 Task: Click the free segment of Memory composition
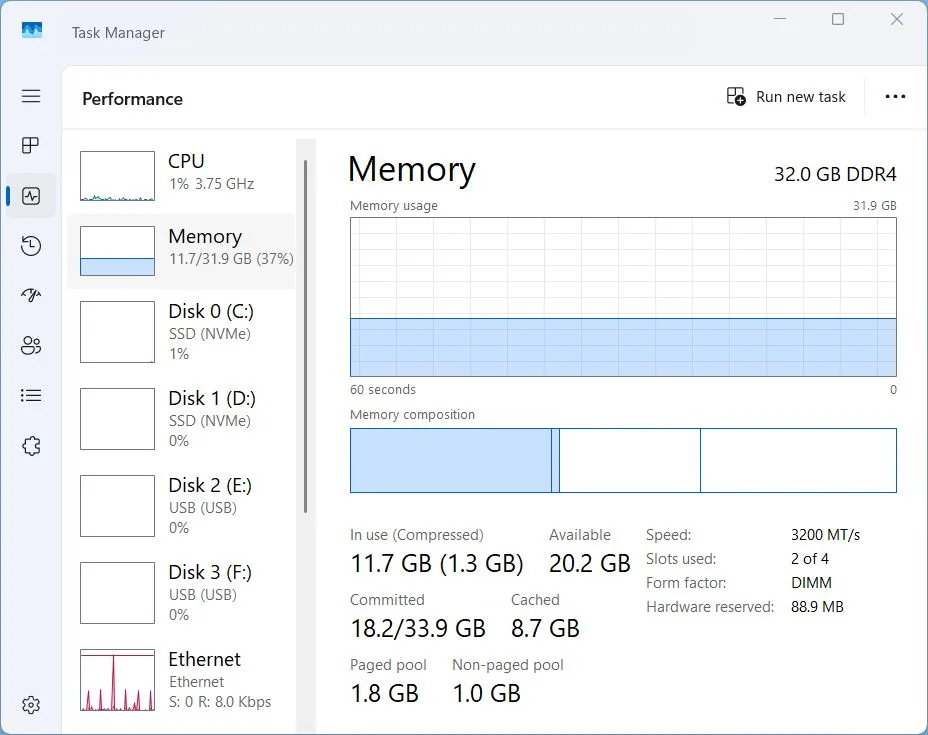(x=798, y=460)
